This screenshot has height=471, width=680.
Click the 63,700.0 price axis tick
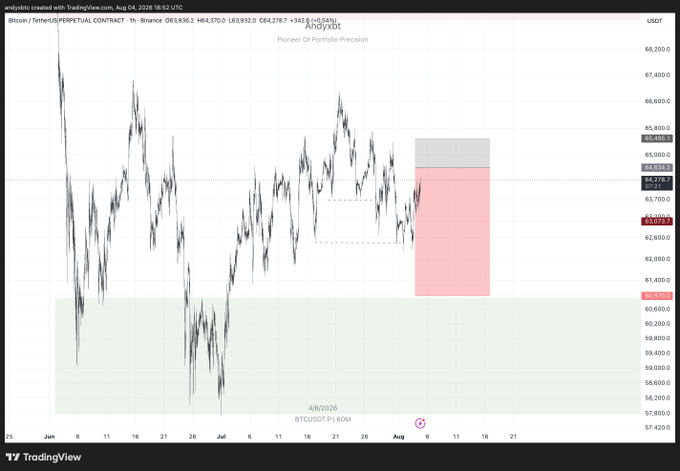point(657,200)
